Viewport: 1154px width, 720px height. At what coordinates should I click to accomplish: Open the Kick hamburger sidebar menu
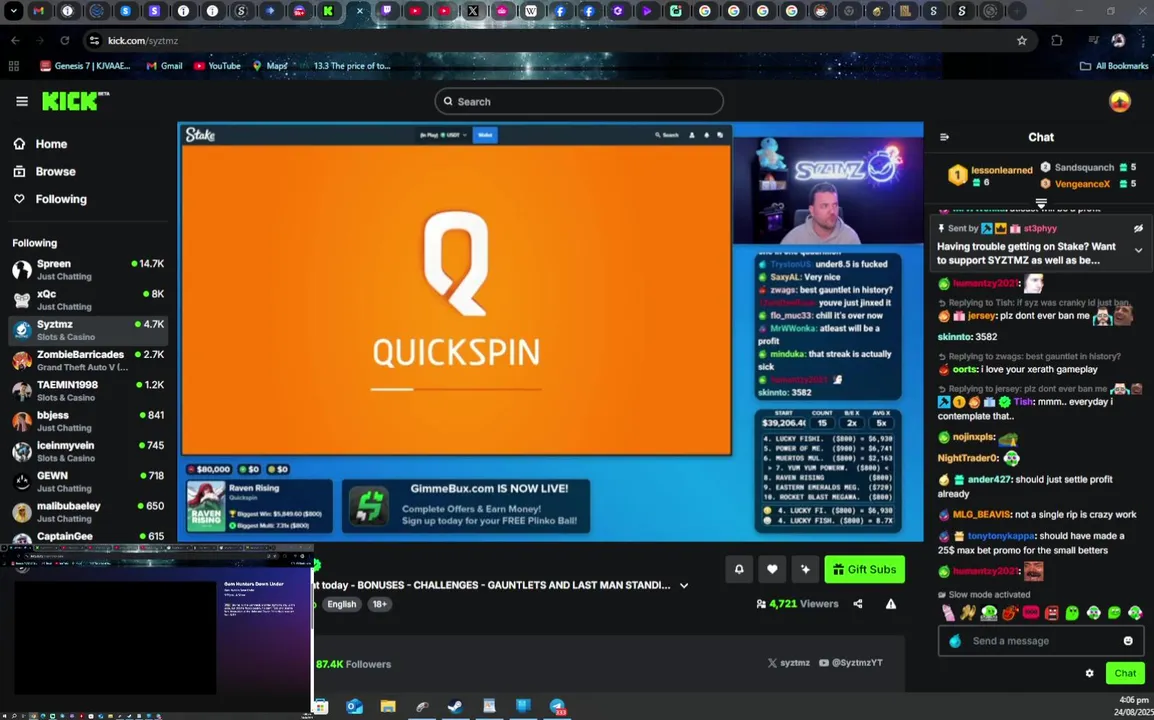pos(22,102)
